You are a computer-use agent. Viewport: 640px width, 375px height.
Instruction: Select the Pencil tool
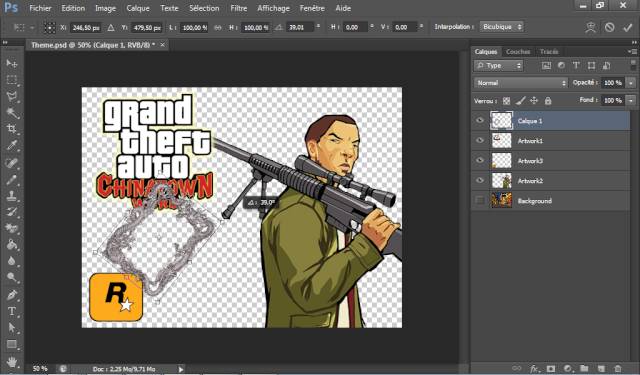(x=12, y=180)
